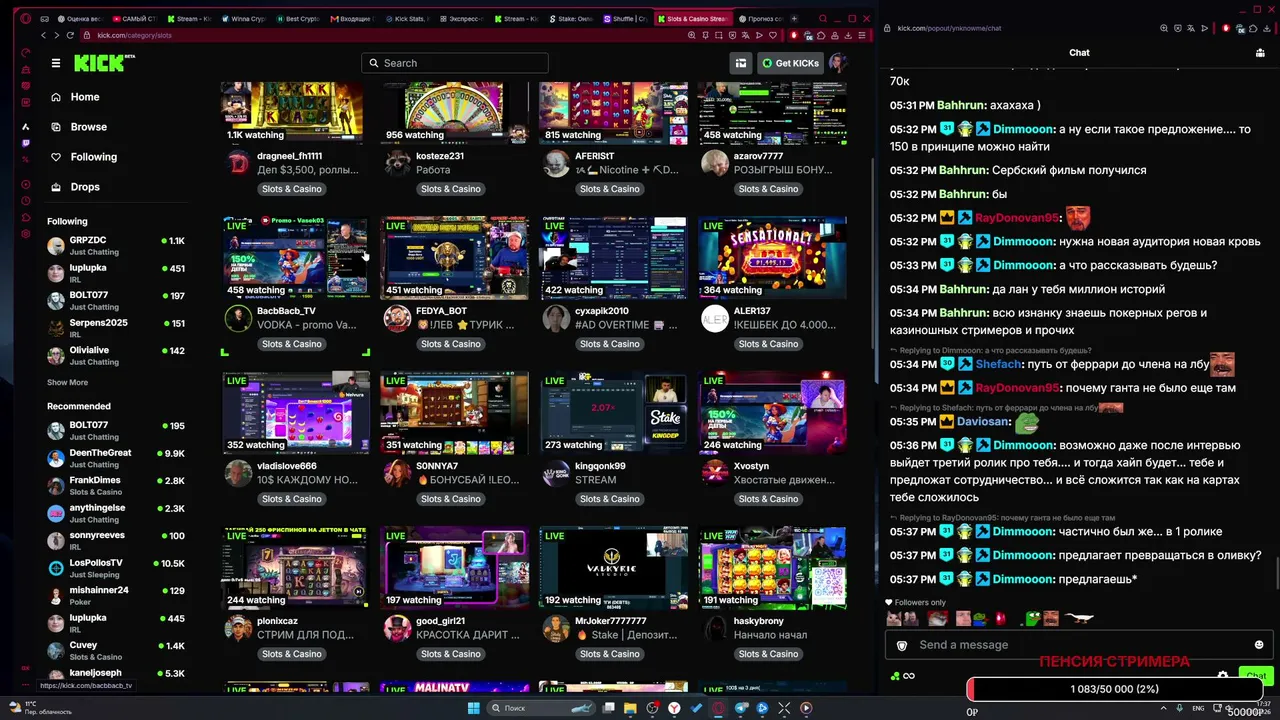Open Windows Start menu

[x=474, y=708]
